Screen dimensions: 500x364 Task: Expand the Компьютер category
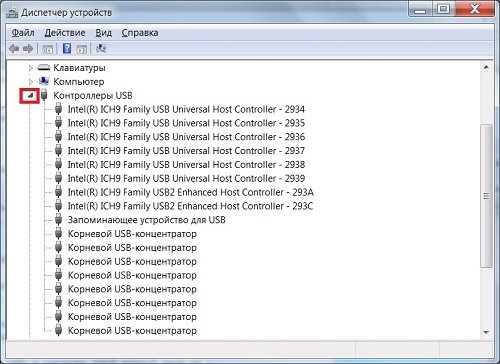coord(31,82)
